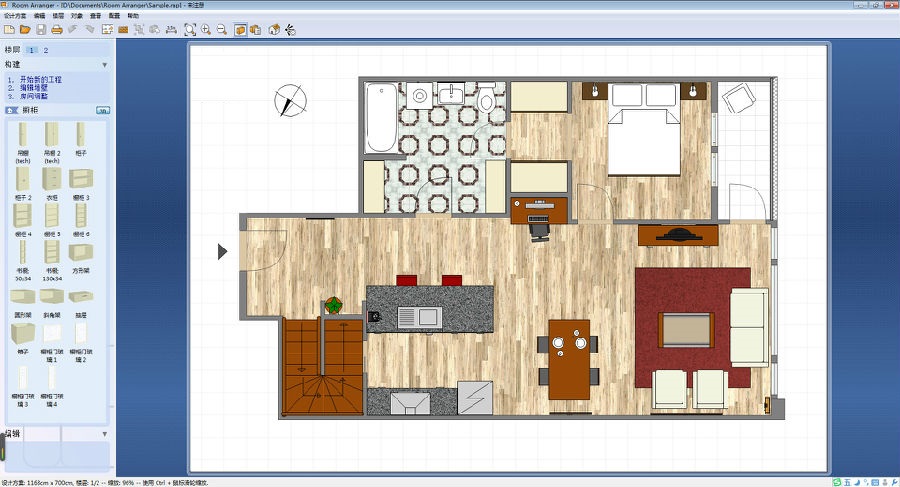
Task: Click the object list boxes icon
Action: click(x=255, y=29)
